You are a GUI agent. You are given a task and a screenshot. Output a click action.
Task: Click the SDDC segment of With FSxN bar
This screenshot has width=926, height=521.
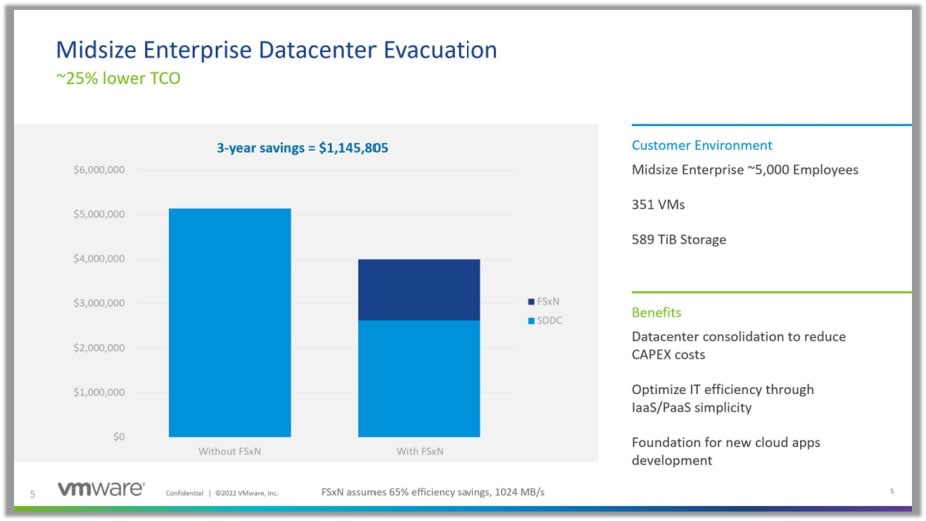[x=419, y=378]
